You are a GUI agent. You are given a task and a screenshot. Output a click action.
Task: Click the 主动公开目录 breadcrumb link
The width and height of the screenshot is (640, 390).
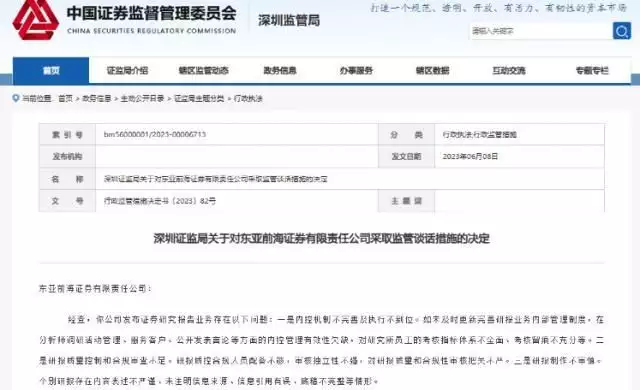click(142, 98)
